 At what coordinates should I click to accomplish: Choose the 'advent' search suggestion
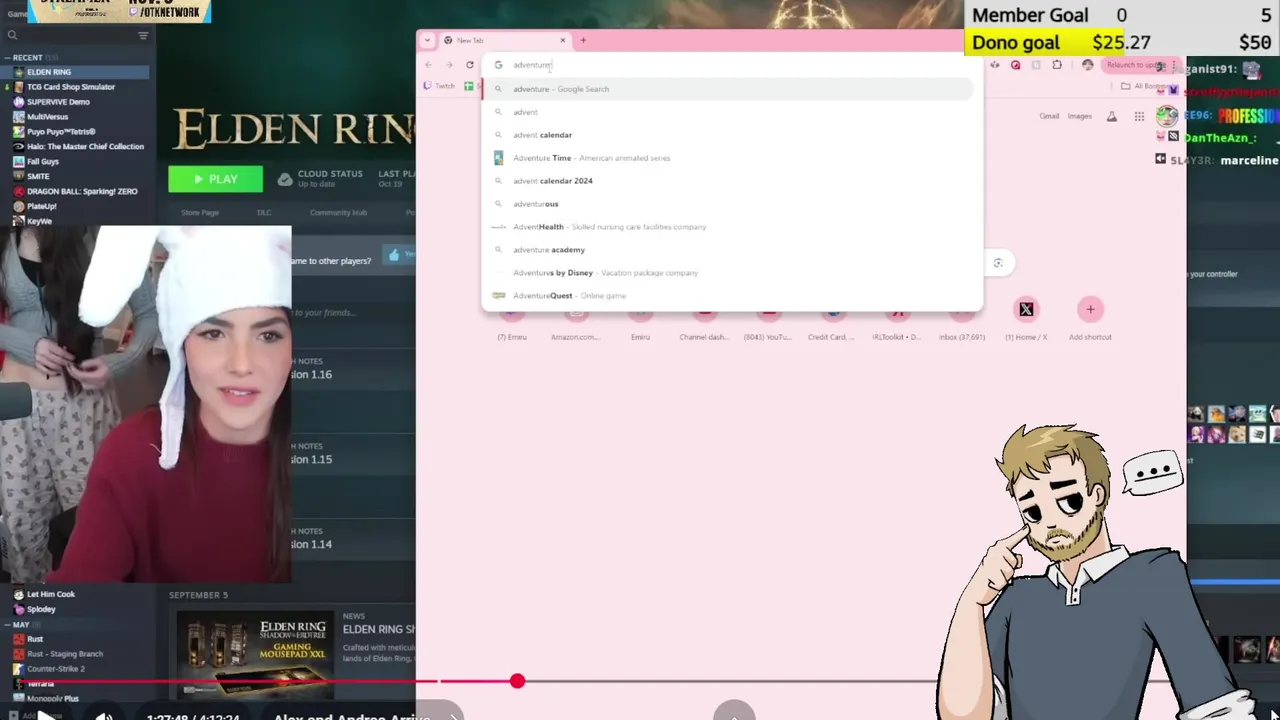click(x=727, y=112)
